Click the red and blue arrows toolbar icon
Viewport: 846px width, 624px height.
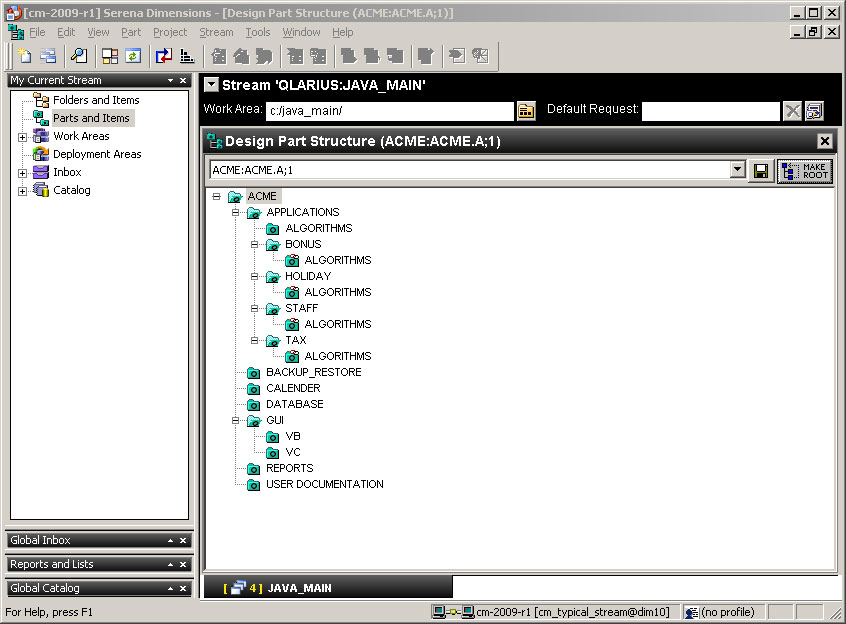point(163,56)
